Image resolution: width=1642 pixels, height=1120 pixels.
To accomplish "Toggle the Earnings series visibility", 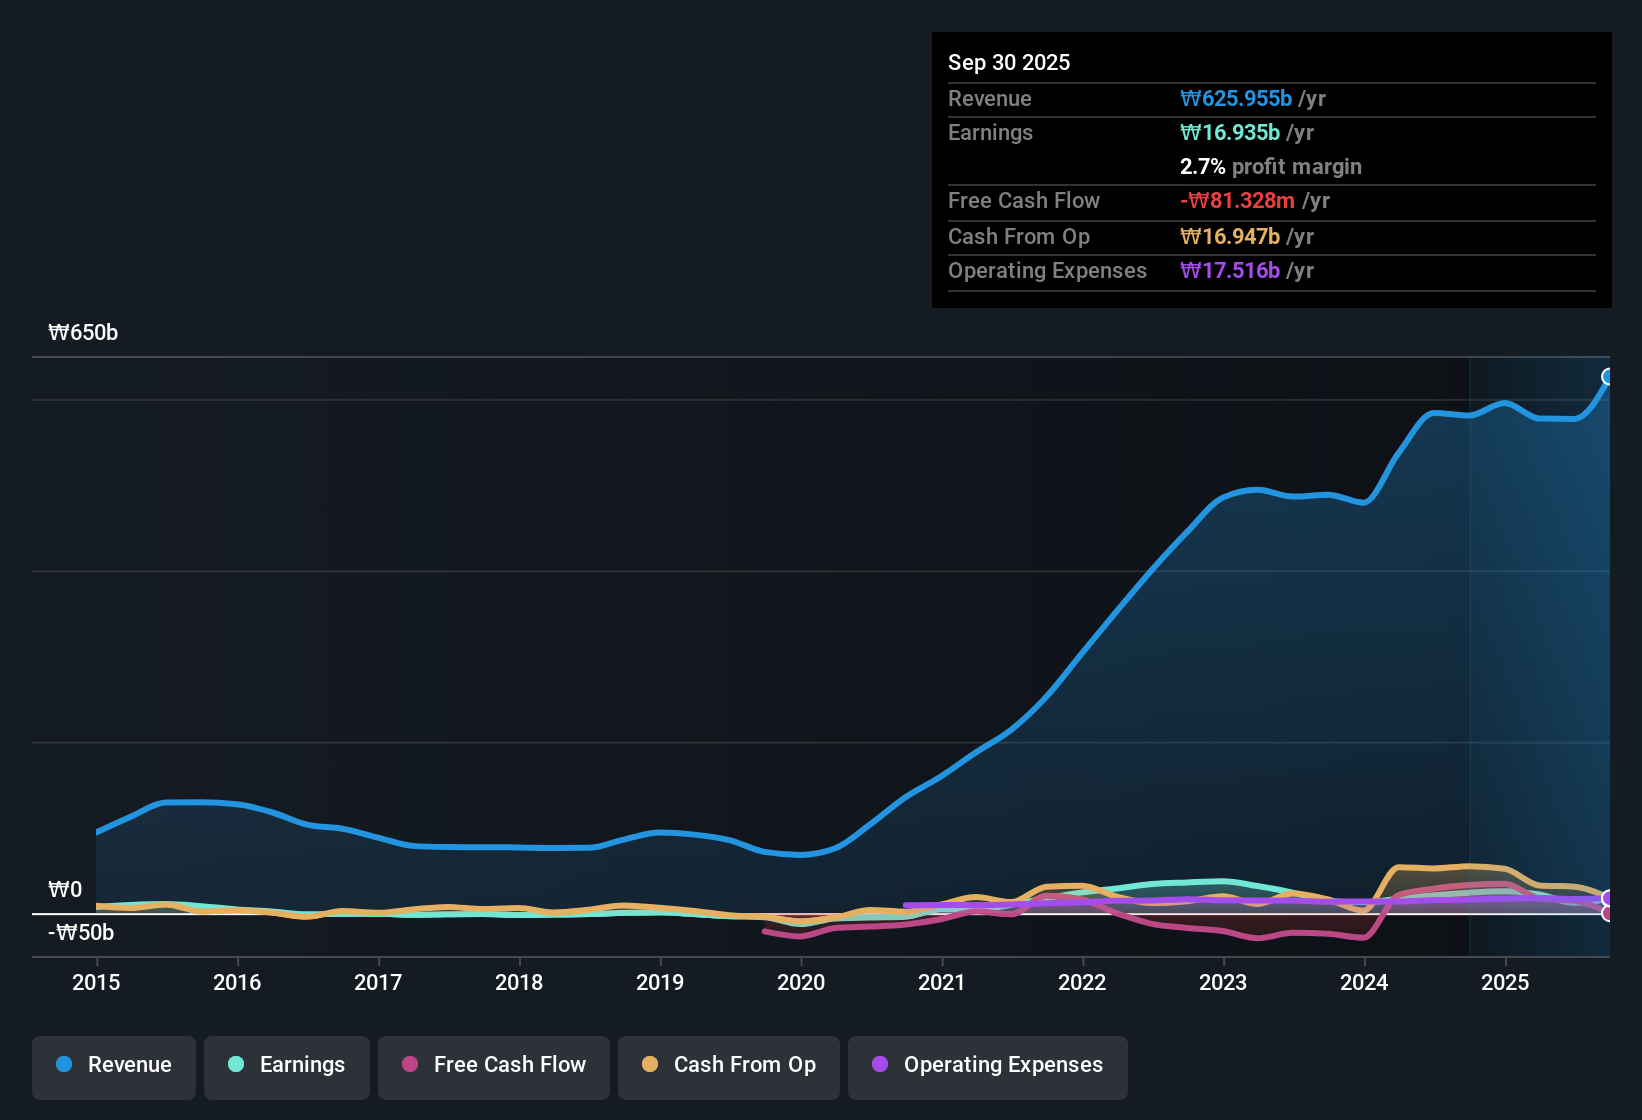I will (286, 1065).
